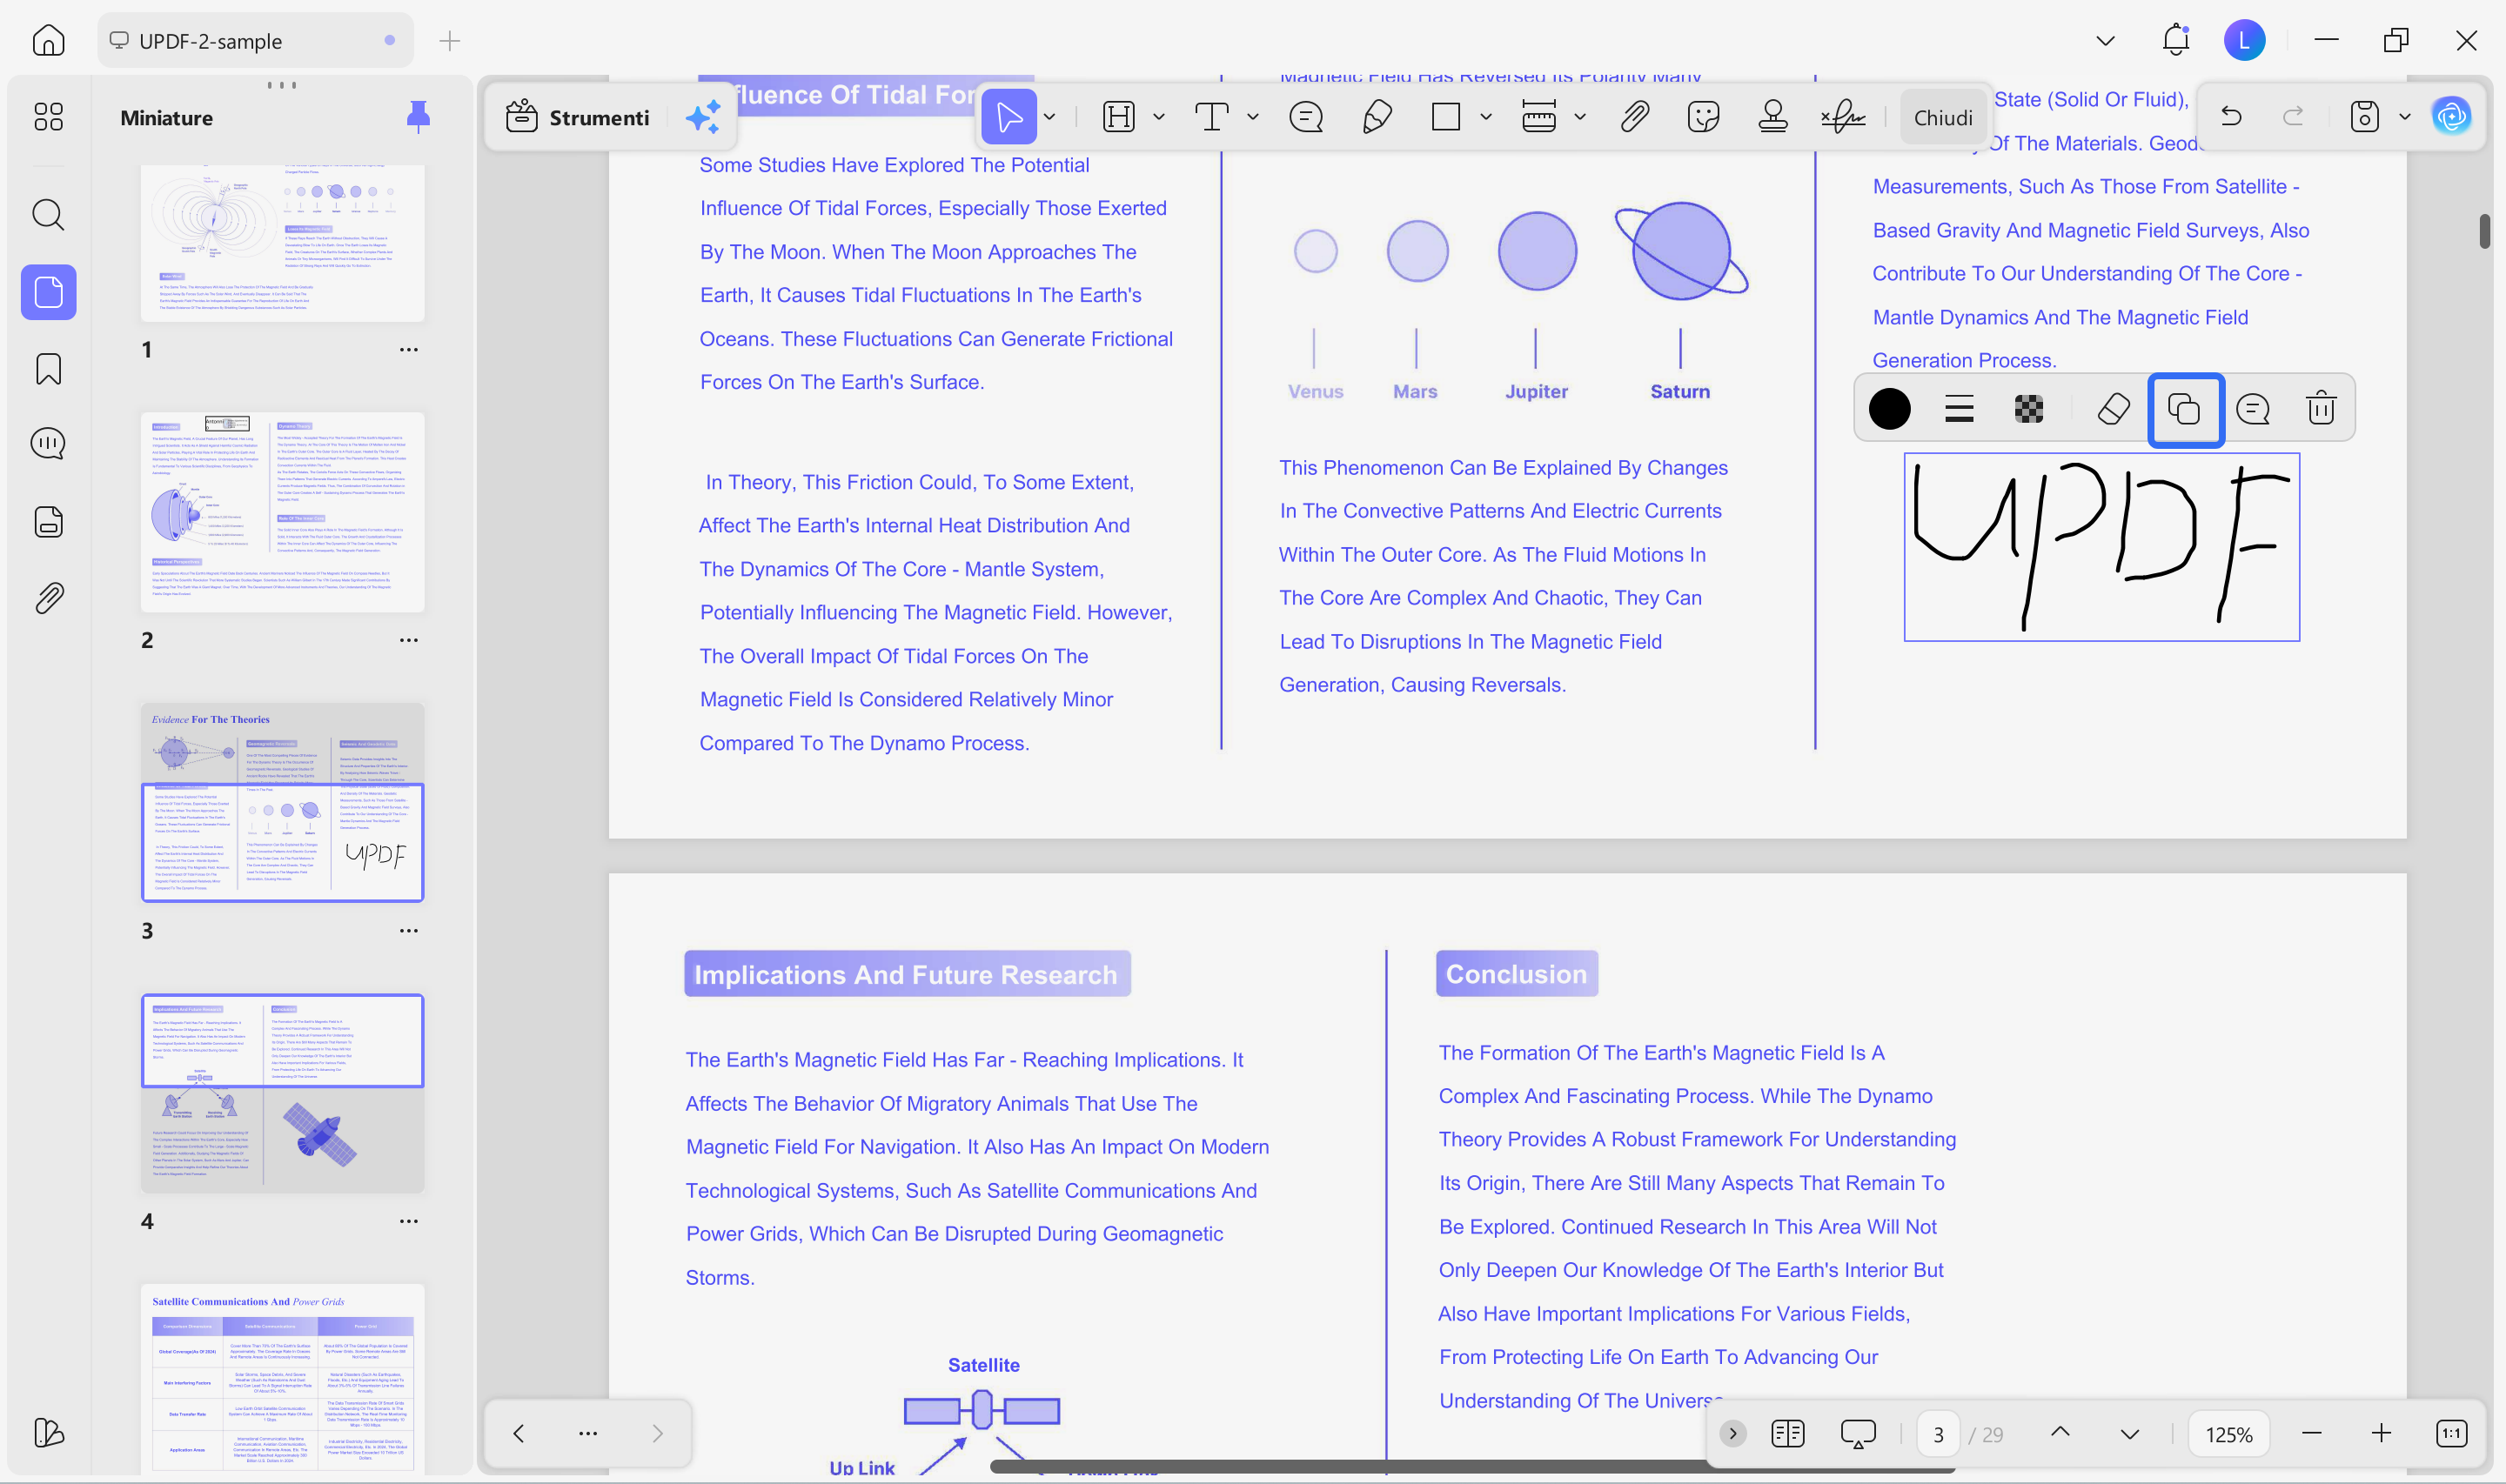The height and width of the screenshot is (1484, 2506).
Task: Copy the selected ink annotation
Action: click(x=2185, y=410)
